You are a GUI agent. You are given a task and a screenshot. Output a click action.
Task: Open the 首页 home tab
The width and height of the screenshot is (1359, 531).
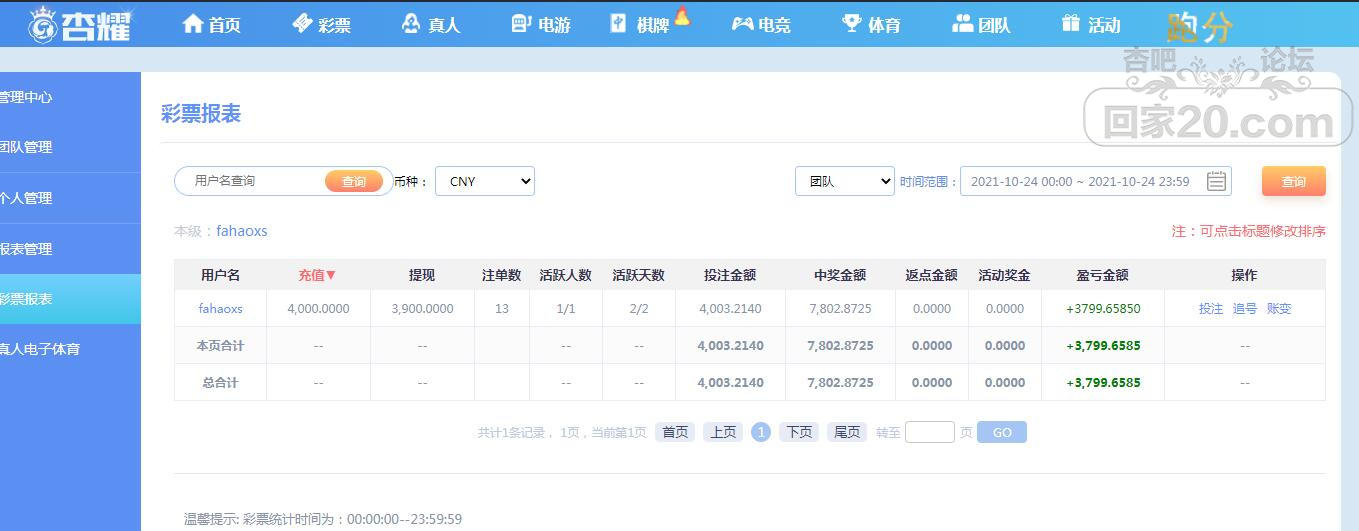(211, 24)
